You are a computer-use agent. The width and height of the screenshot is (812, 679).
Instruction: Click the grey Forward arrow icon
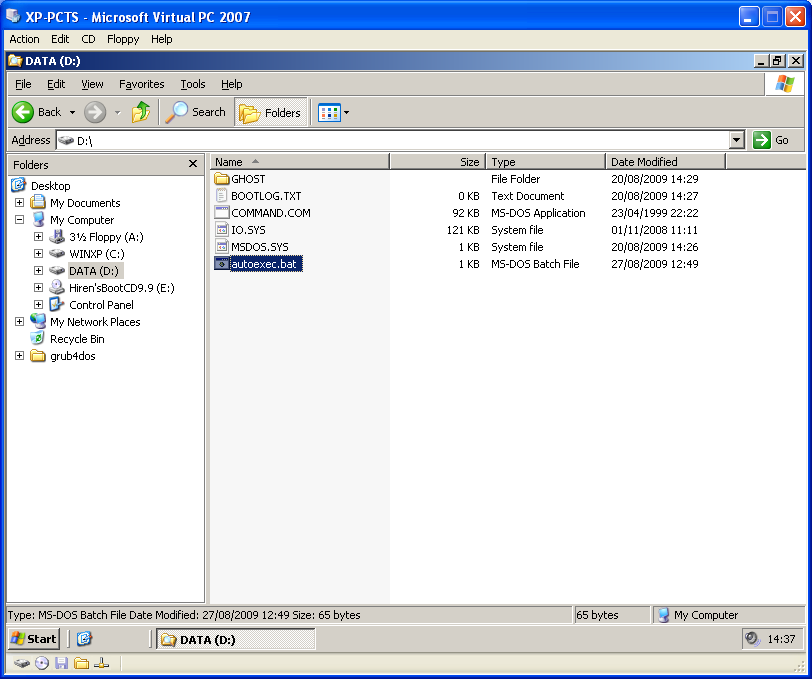[95, 112]
